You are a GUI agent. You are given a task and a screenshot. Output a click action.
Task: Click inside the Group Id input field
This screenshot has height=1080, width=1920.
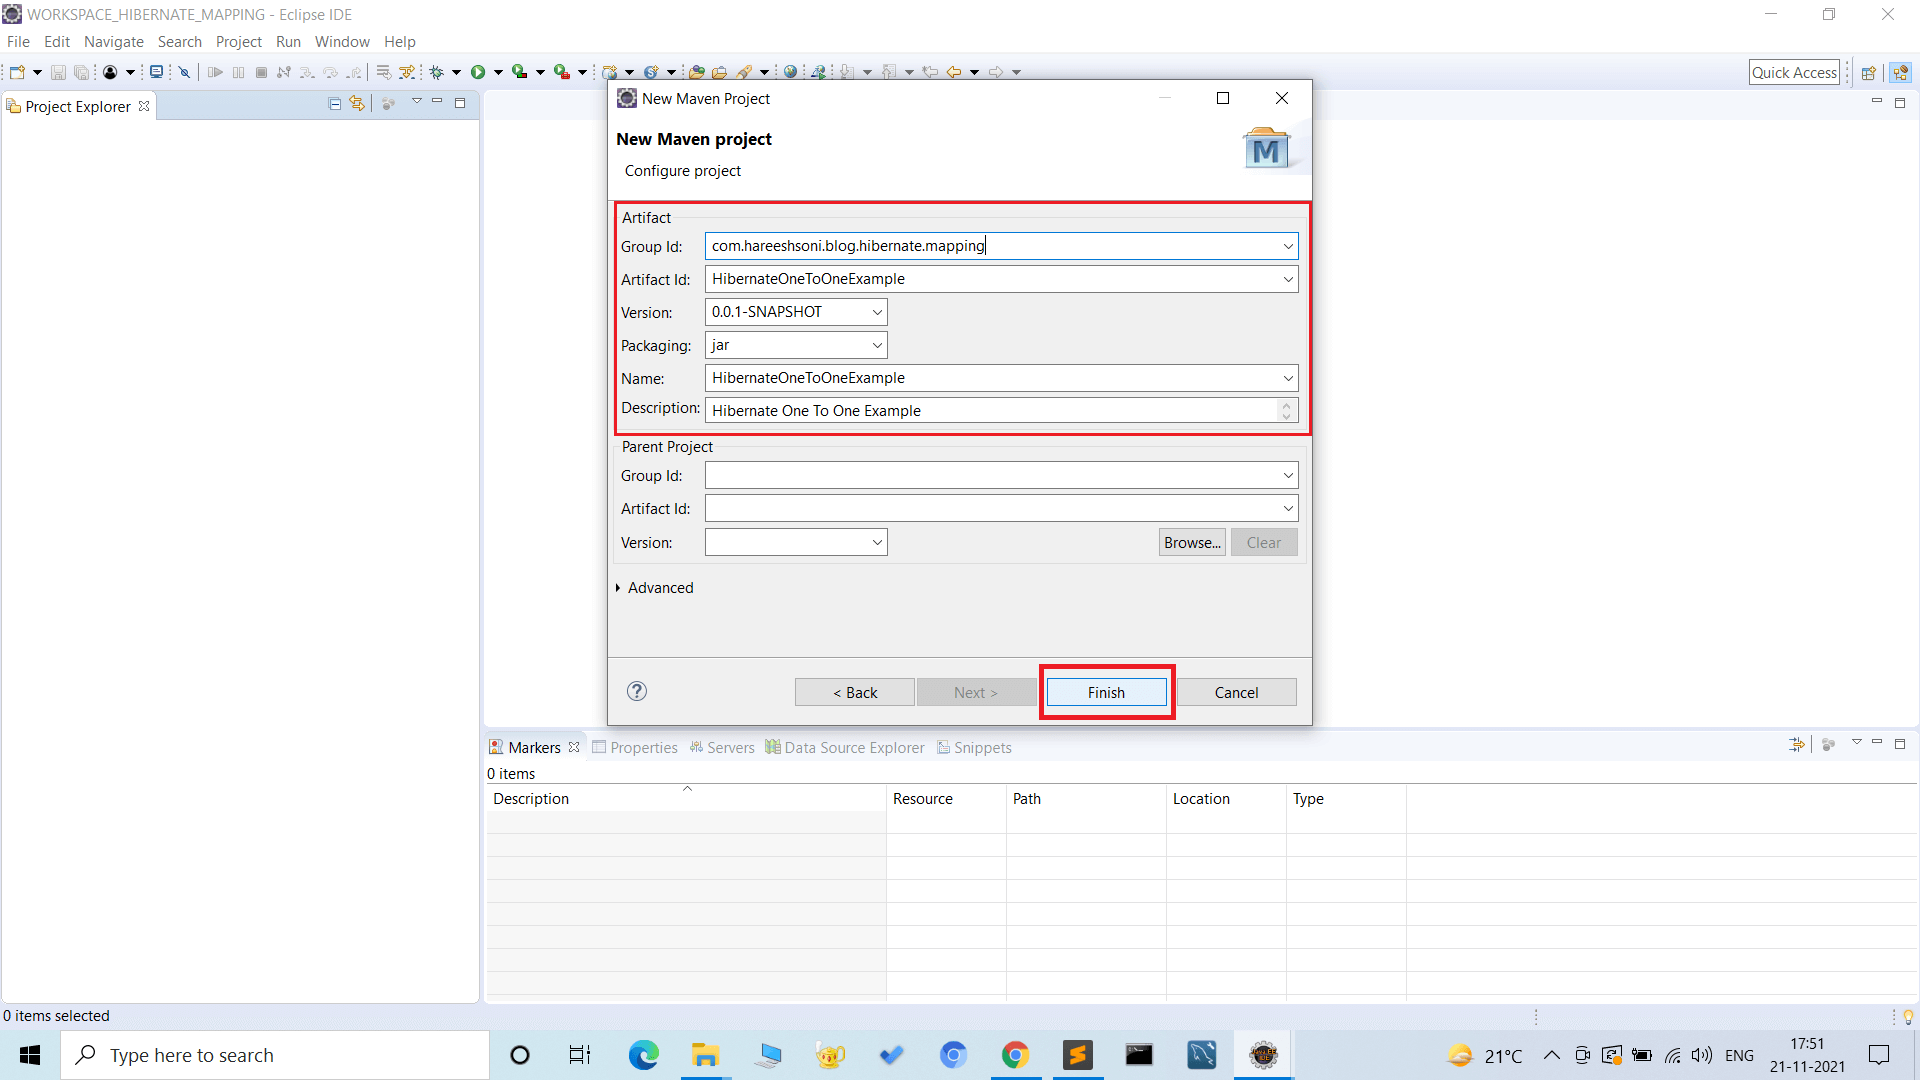click(x=950, y=246)
